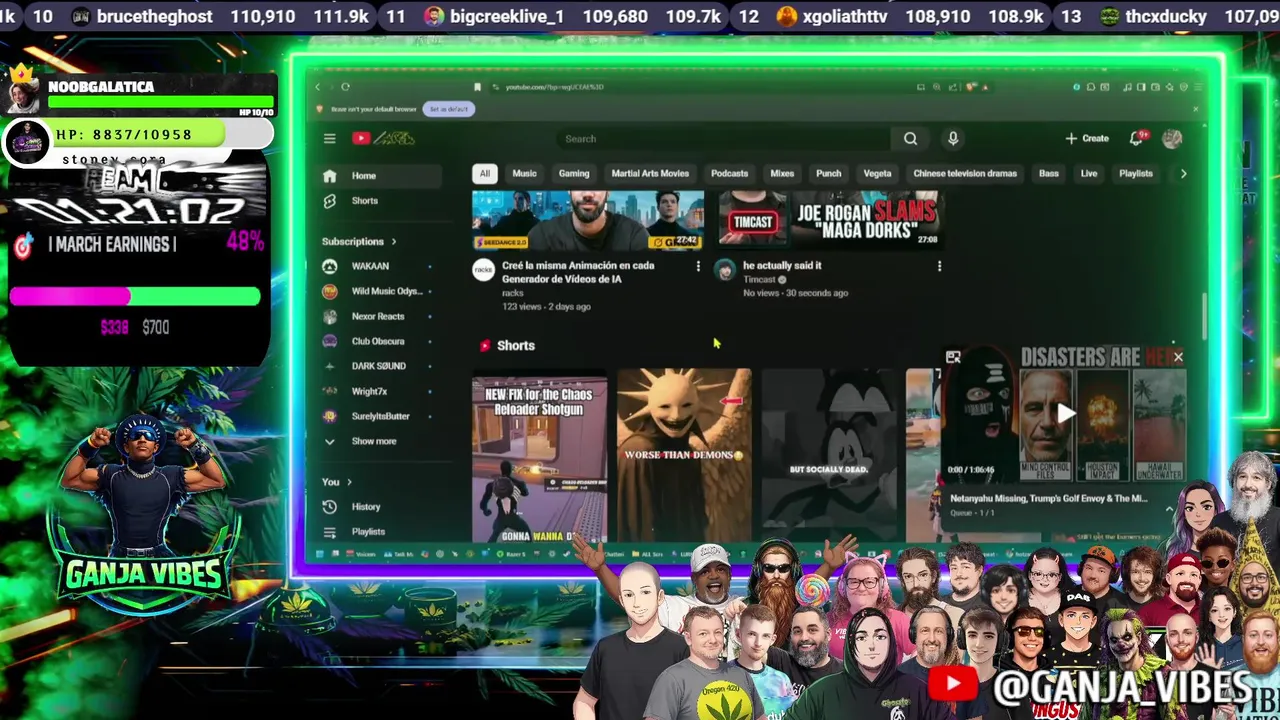Screen dimensions: 1280x720
Task: Click the racks channel avatar
Action: coord(484,270)
